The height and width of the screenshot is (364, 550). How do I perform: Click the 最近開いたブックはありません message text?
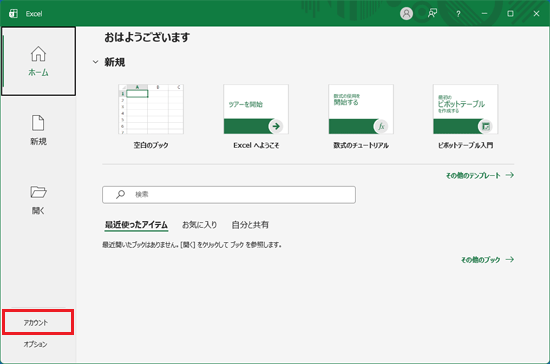coord(192,245)
